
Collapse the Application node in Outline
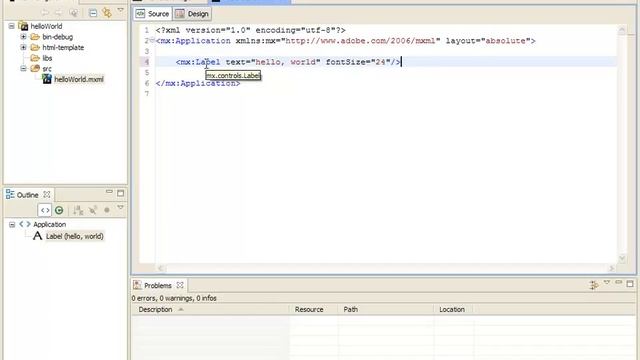tap(12, 224)
